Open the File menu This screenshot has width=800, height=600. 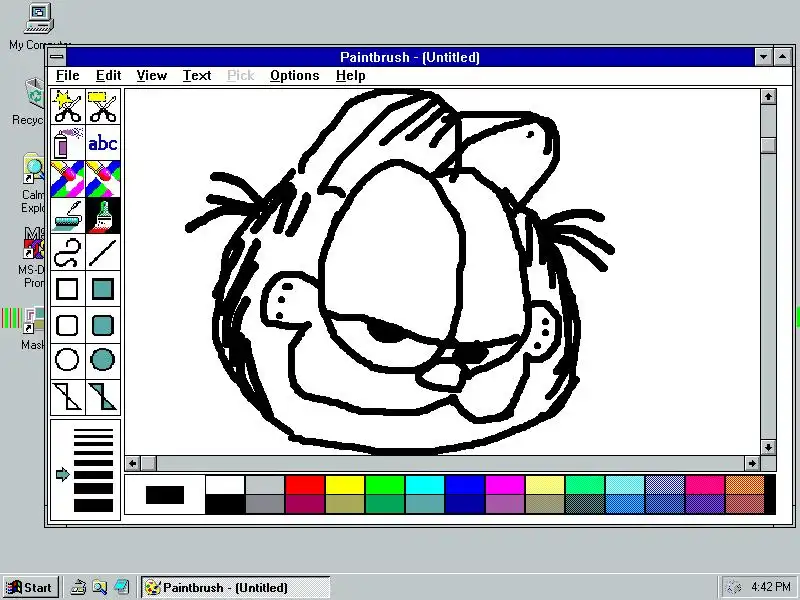(67, 76)
